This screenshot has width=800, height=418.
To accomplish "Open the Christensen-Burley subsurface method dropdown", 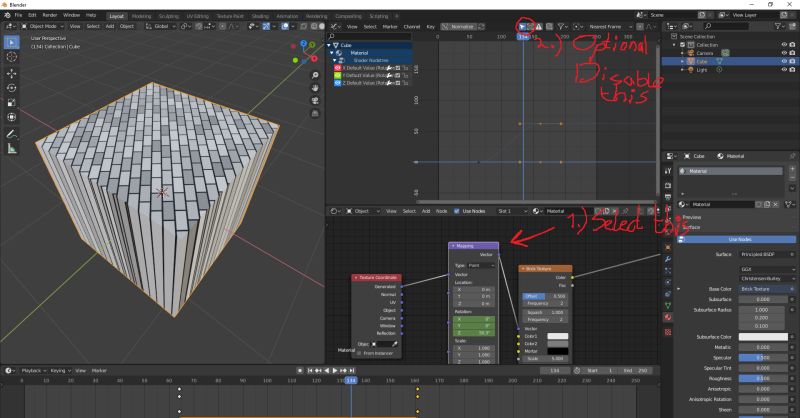I will pyautogui.click(x=767, y=279).
